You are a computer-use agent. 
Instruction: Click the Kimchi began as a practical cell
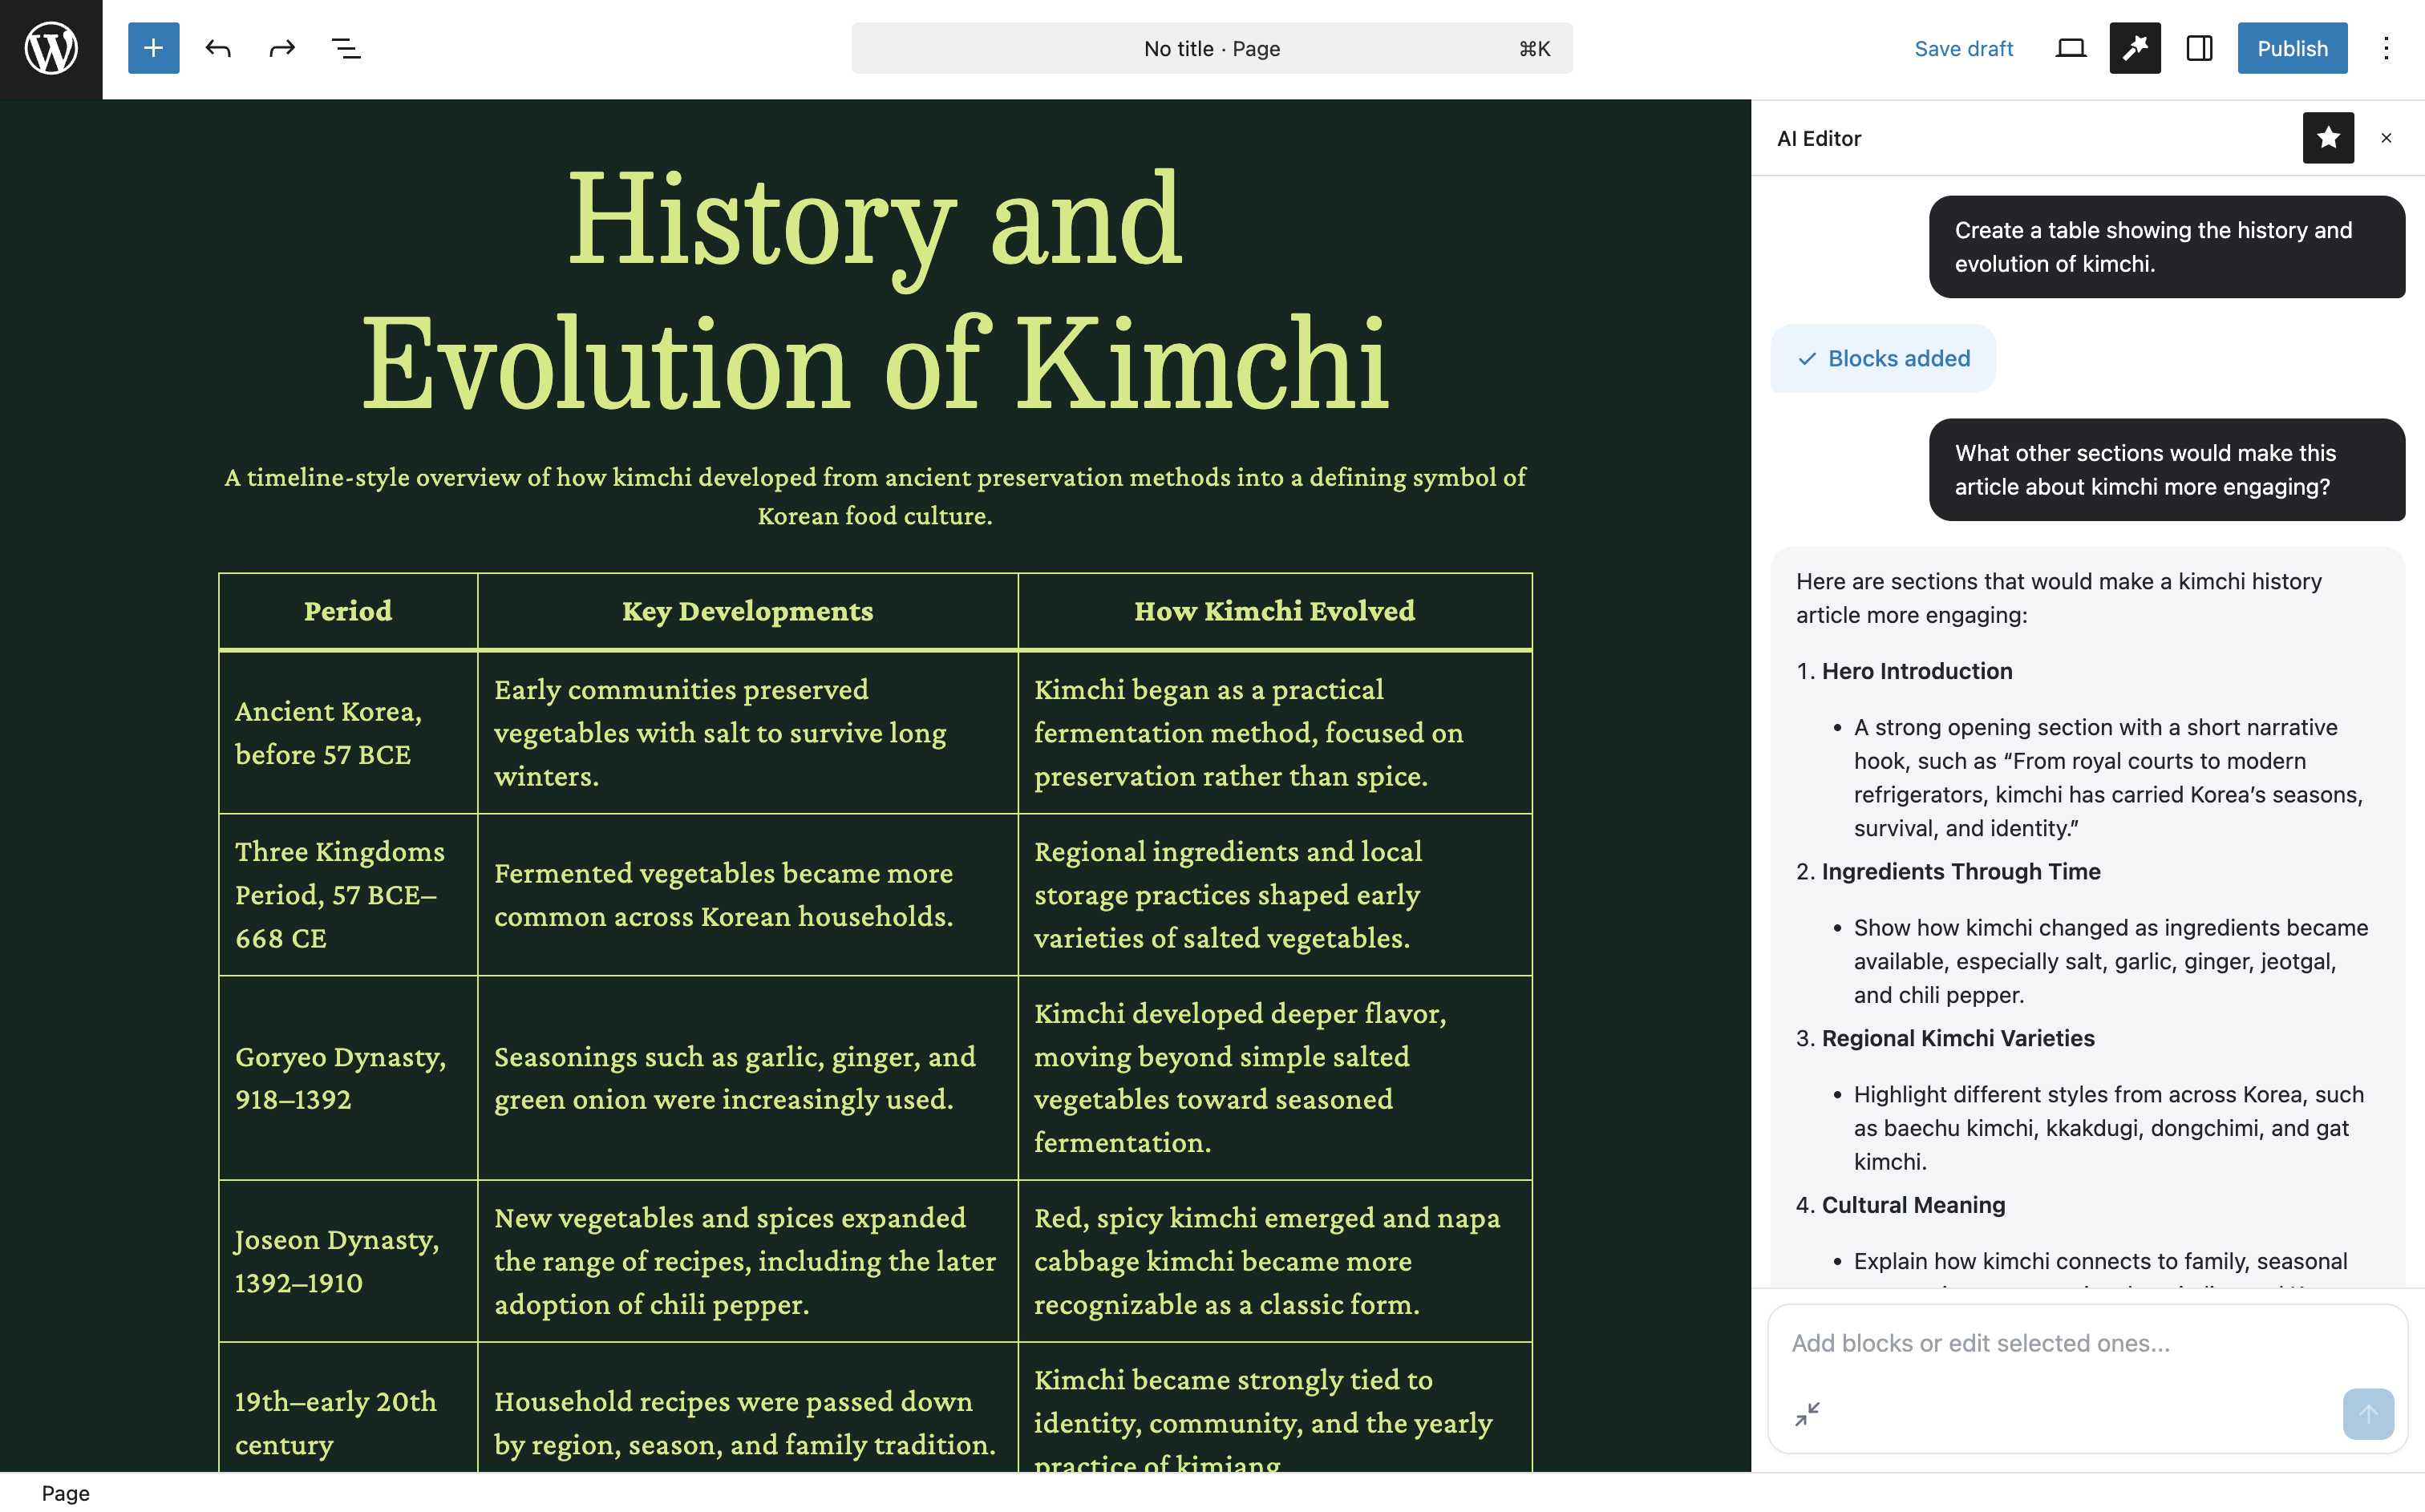[1275, 733]
